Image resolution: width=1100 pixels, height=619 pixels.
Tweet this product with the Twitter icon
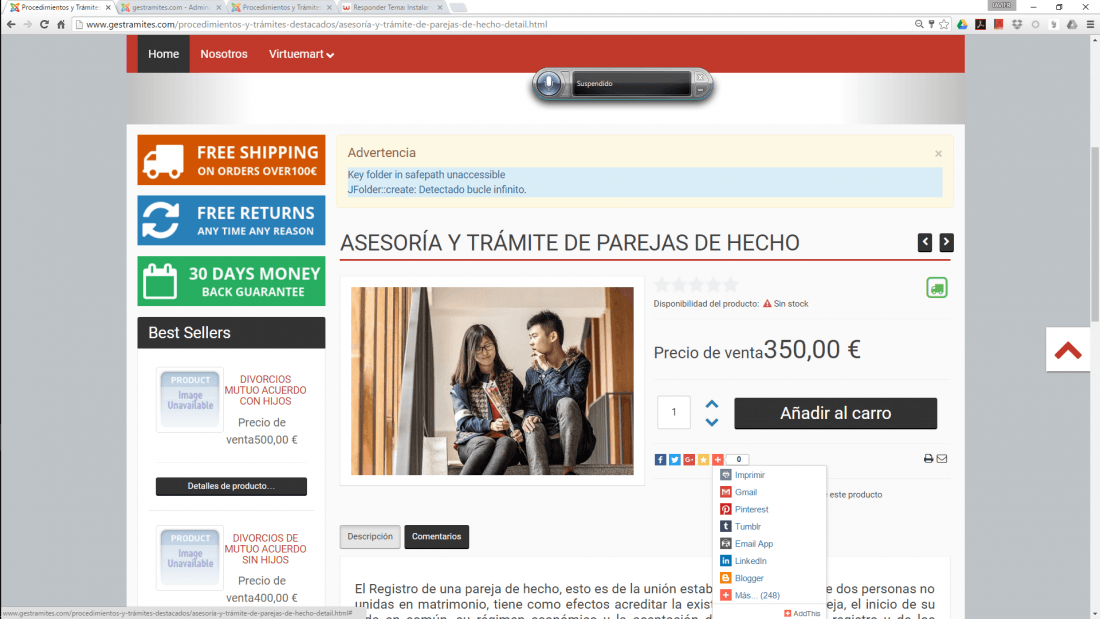pos(674,460)
